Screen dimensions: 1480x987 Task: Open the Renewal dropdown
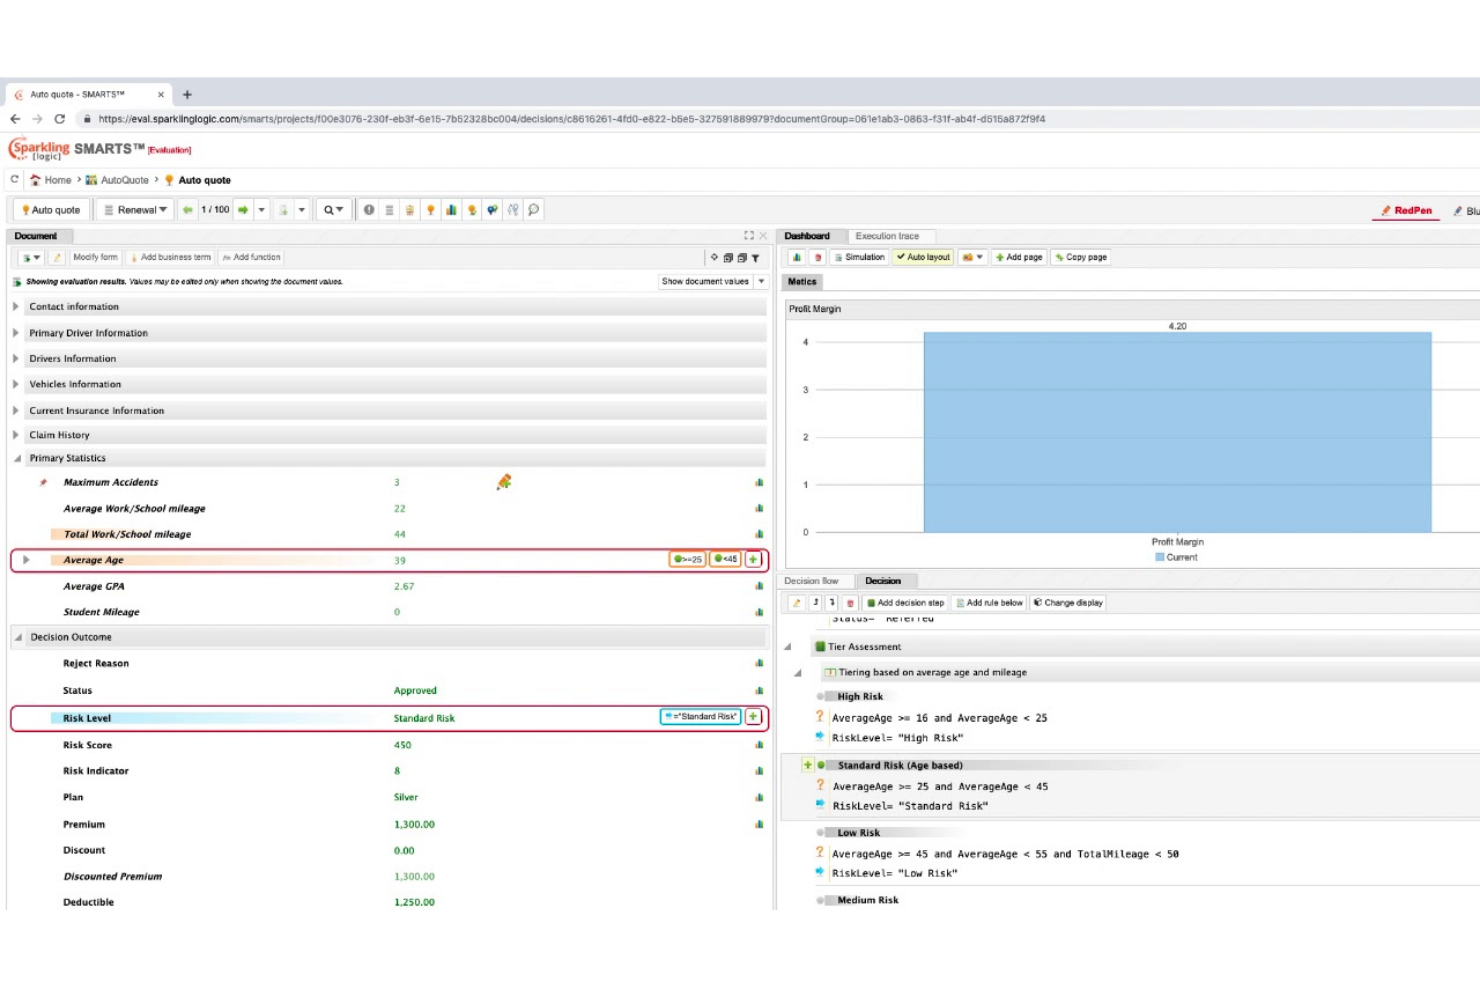[137, 210]
